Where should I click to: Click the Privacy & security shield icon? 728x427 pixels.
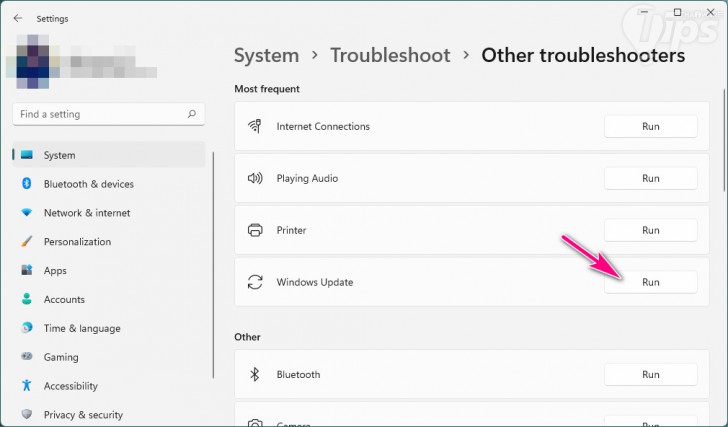tap(27, 414)
